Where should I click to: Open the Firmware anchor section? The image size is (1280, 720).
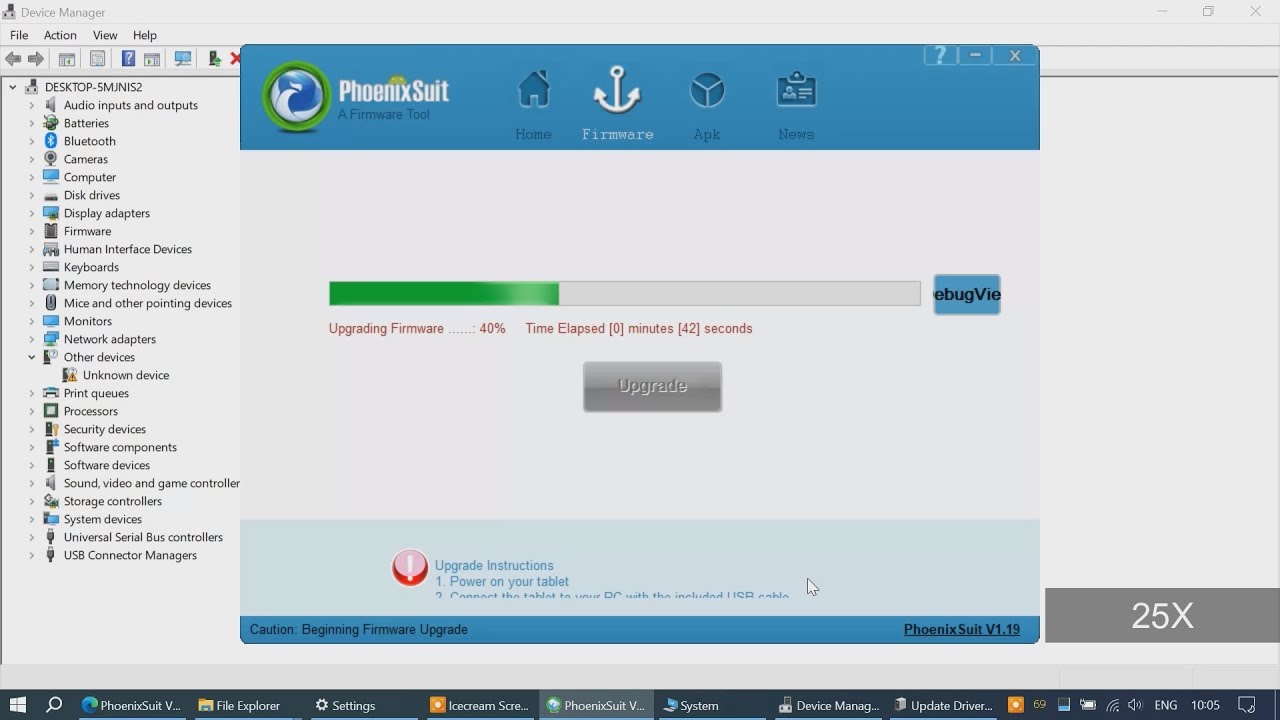[x=617, y=105]
